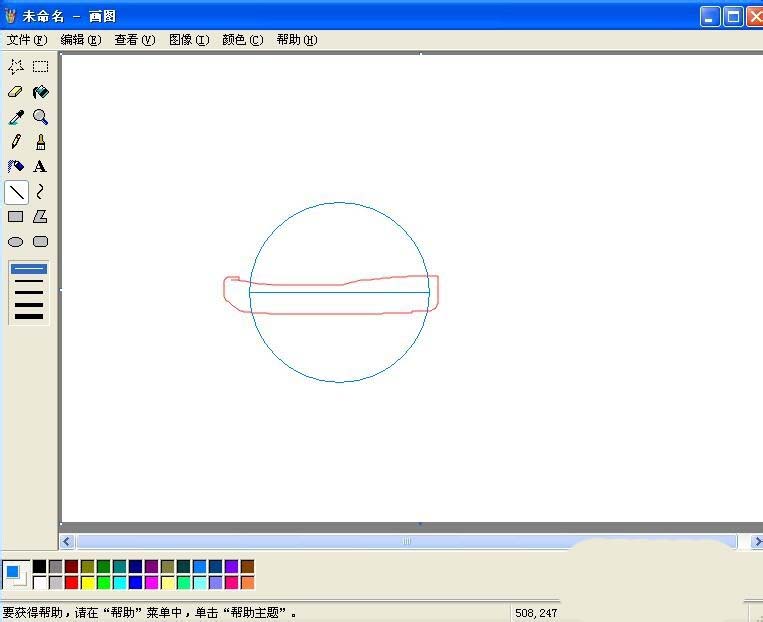Open the 帮助(H) menu
763x622 pixels.
(x=297, y=40)
